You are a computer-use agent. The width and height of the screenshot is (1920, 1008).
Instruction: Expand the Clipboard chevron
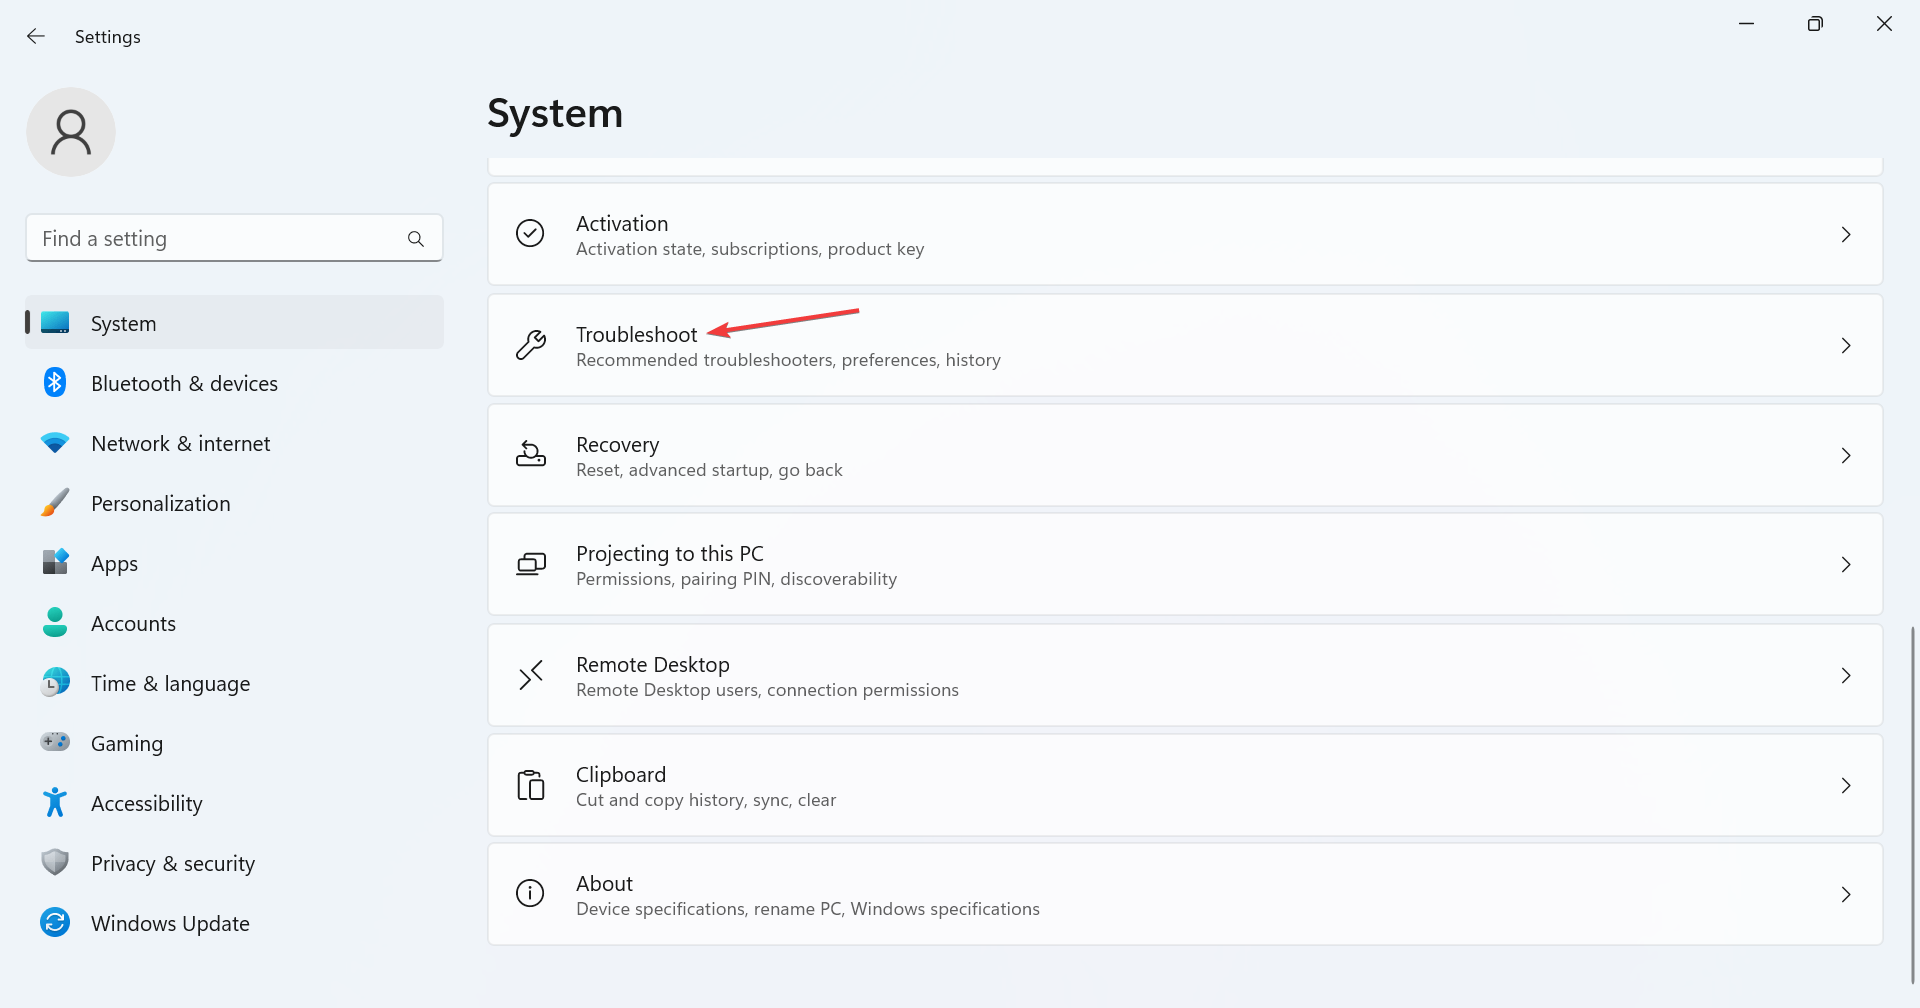click(1846, 785)
